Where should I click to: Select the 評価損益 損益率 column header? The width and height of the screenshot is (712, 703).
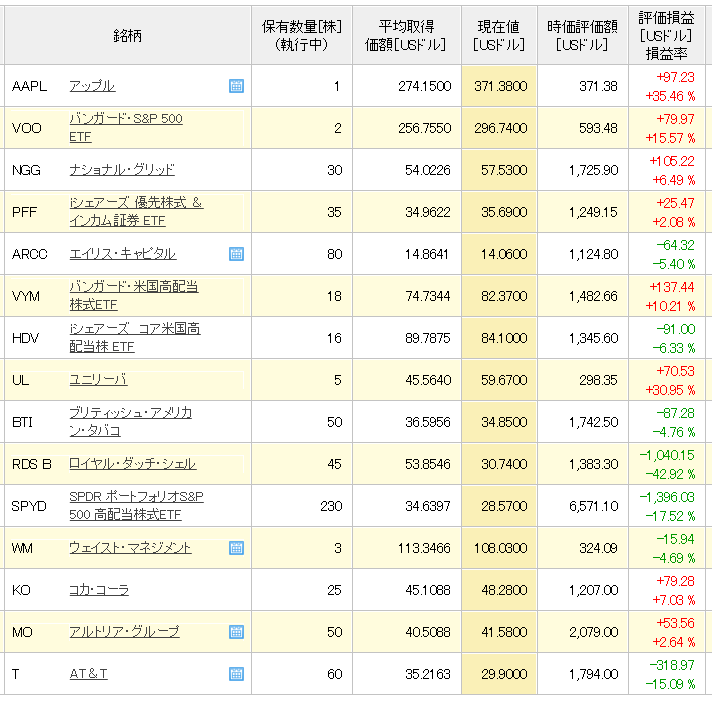[x=666, y=35]
